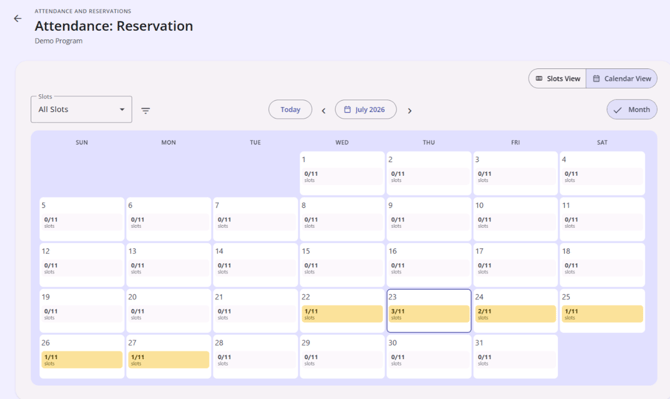Open 0/11 slots entry on July 28

point(256,360)
